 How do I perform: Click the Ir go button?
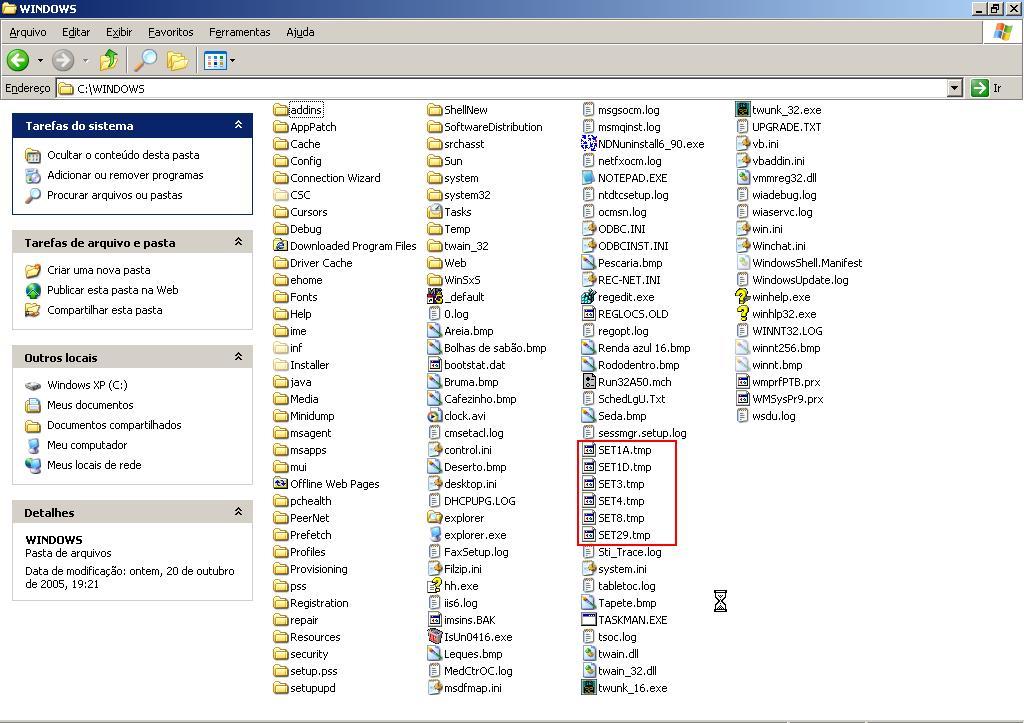pos(987,88)
